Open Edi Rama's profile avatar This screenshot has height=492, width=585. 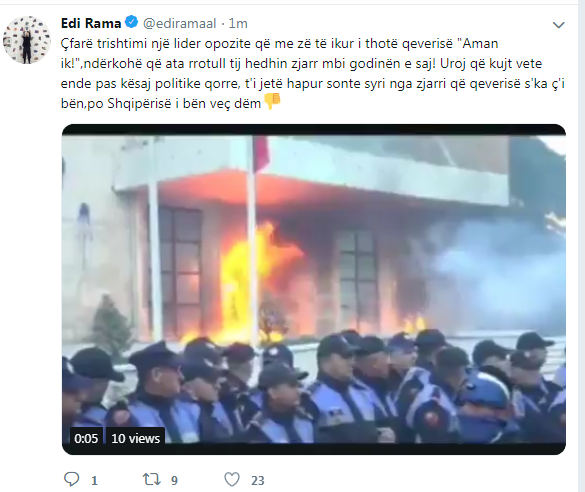[27, 40]
